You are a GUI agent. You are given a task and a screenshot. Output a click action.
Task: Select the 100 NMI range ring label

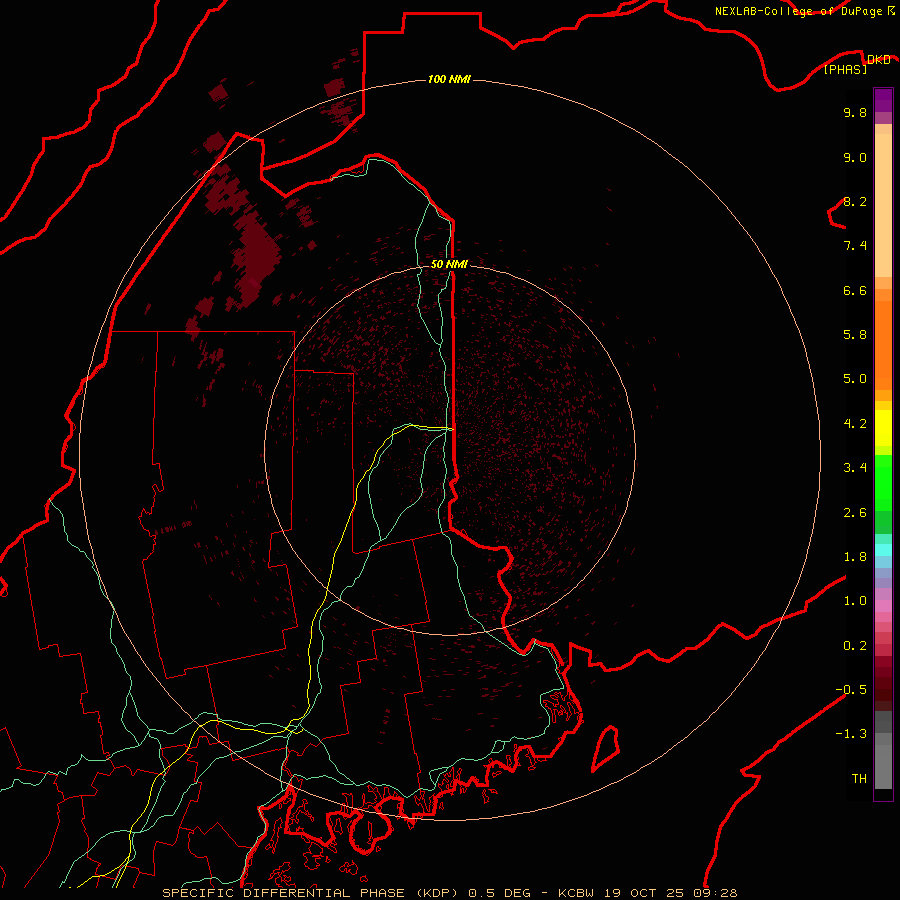[449, 79]
